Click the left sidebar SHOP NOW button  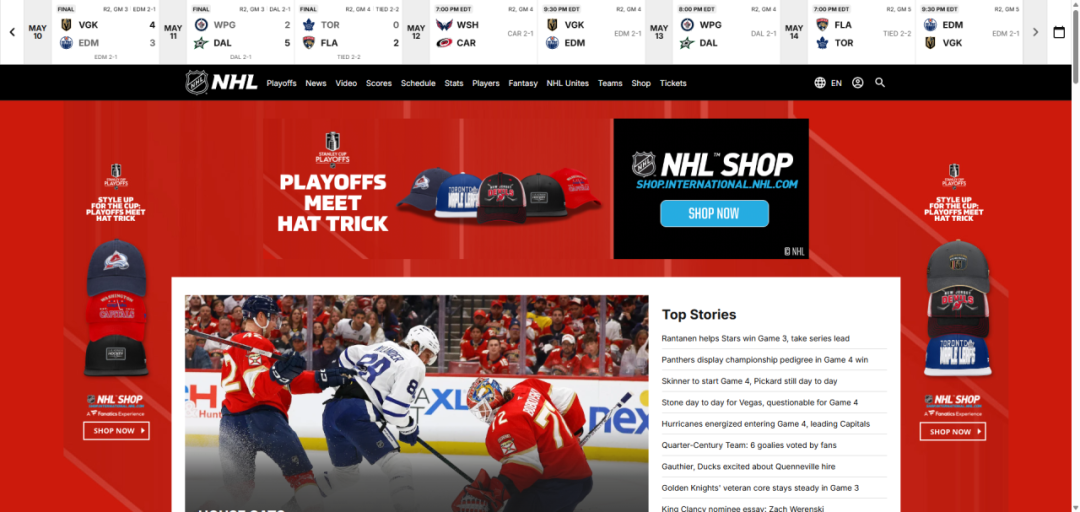[116, 431]
